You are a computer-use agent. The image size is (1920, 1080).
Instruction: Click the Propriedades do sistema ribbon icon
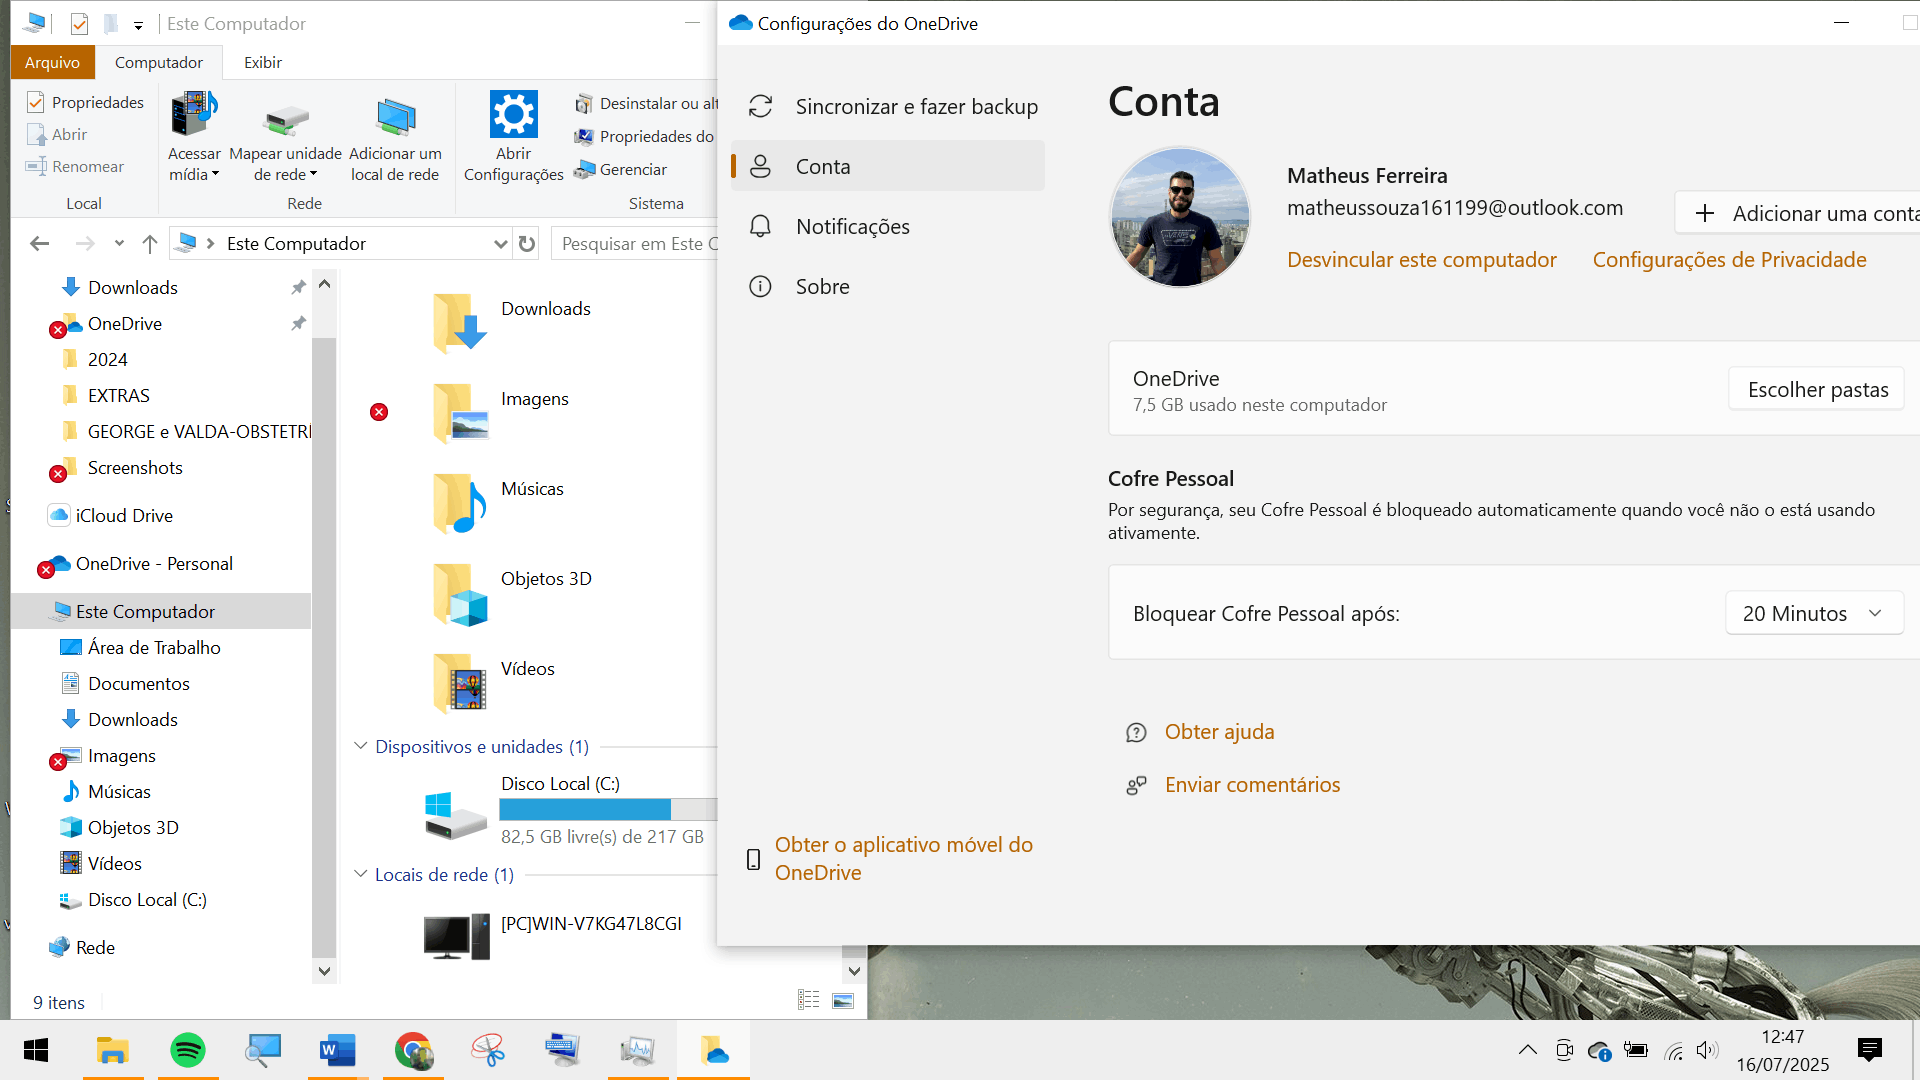pos(584,136)
